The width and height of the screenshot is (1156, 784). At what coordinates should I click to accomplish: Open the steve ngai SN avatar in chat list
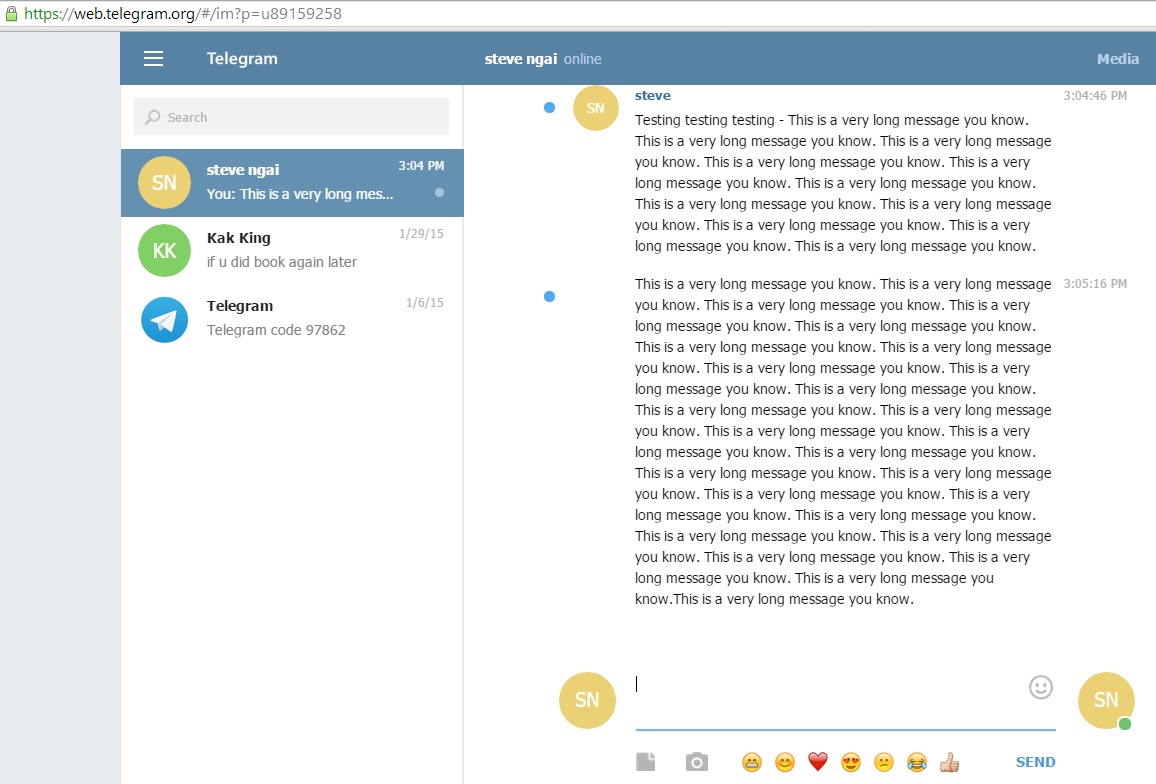coord(164,182)
